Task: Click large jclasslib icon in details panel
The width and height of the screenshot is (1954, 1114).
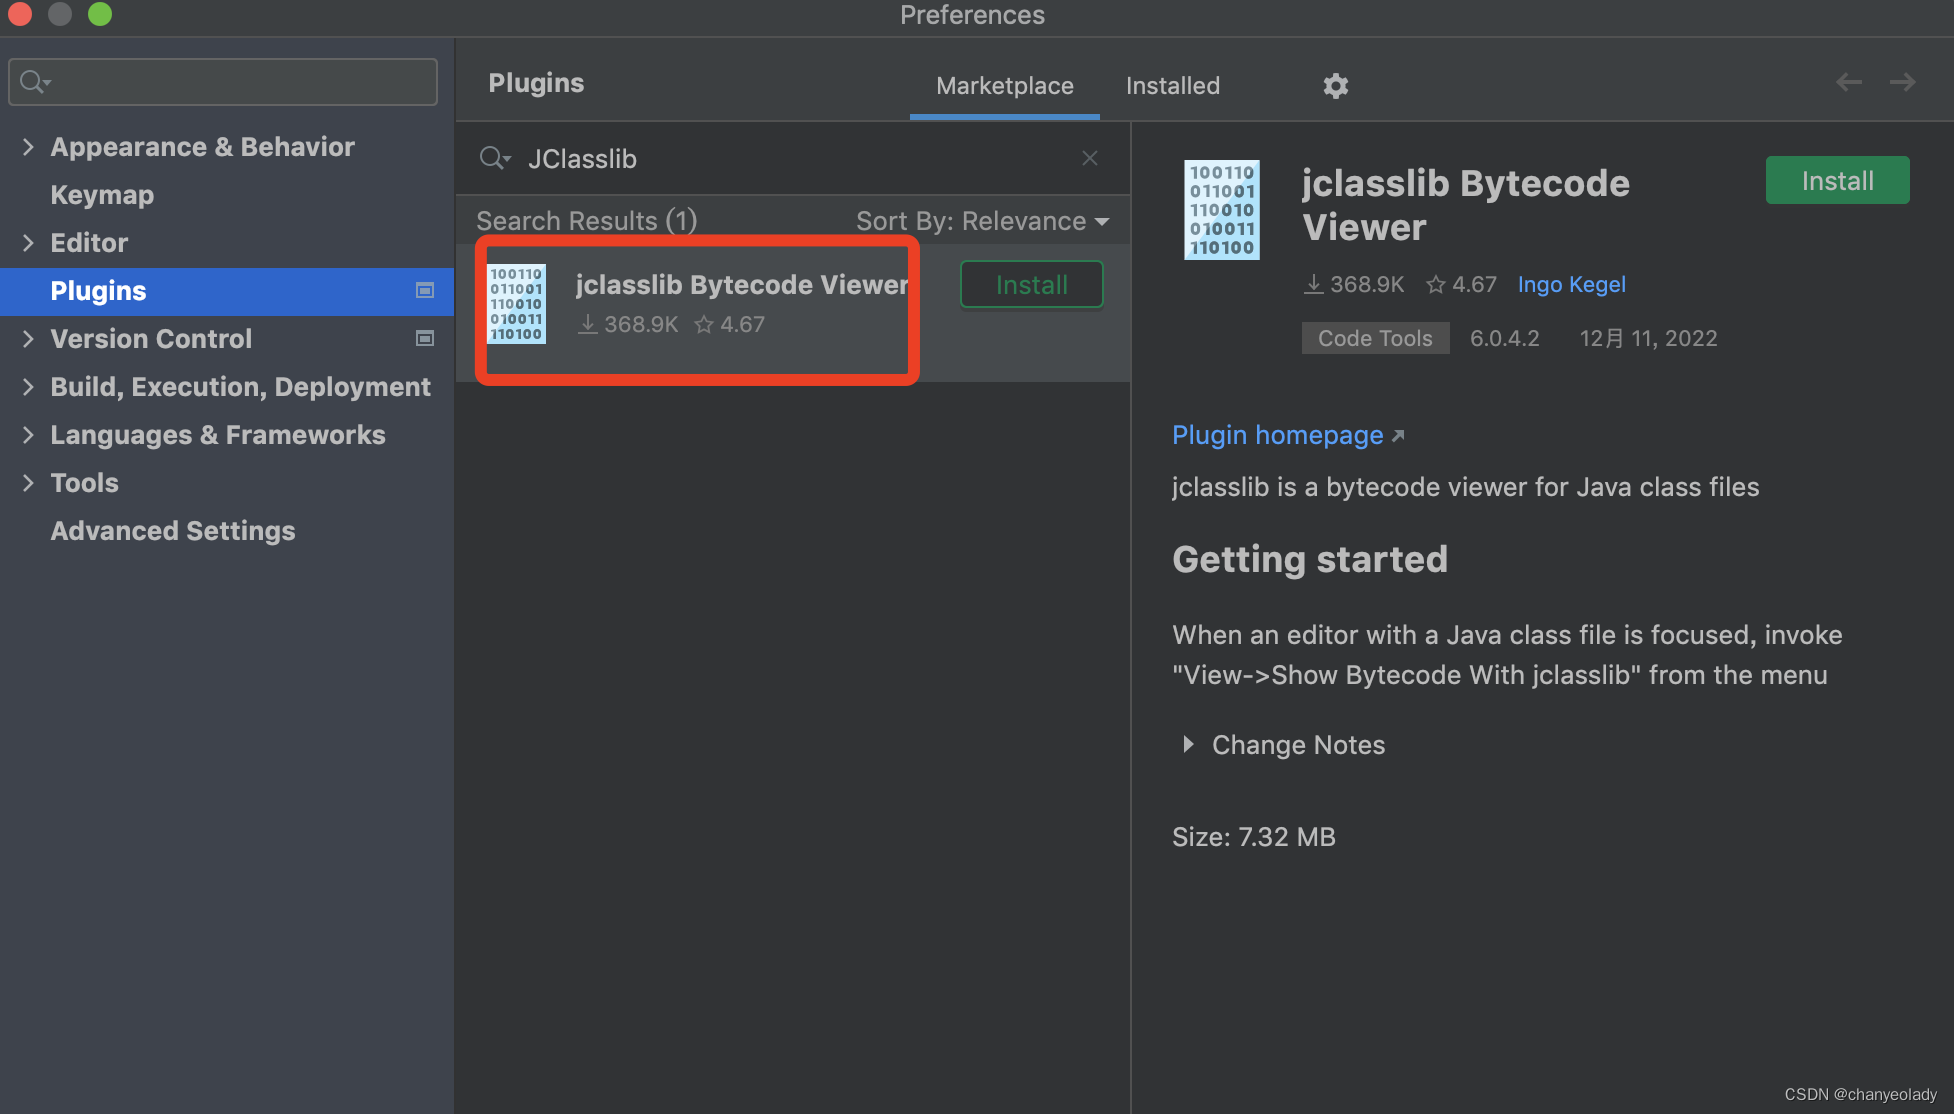Action: click(x=1221, y=210)
